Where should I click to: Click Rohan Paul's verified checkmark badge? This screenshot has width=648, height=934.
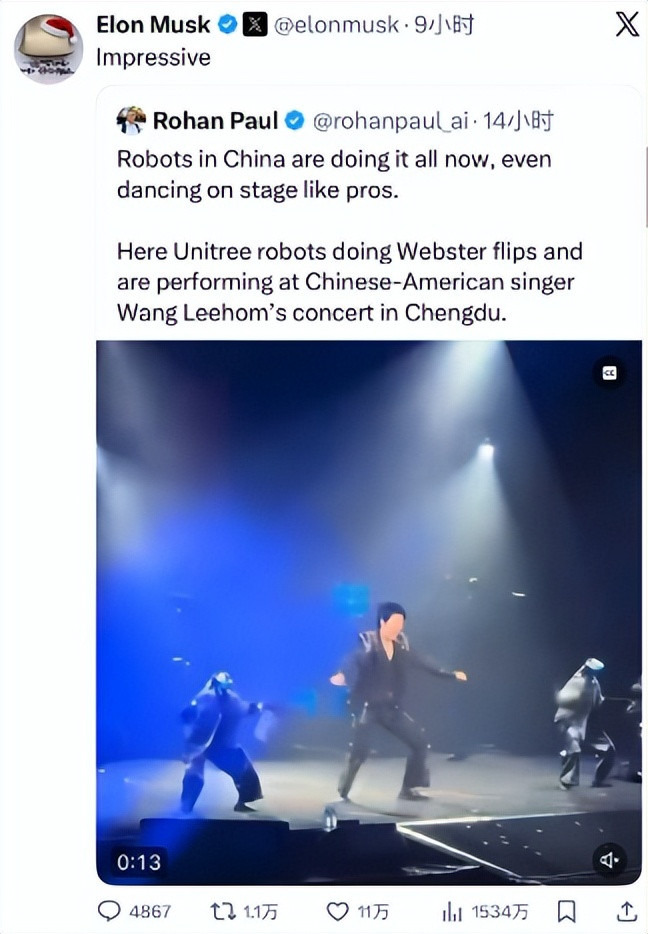point(295,121)
